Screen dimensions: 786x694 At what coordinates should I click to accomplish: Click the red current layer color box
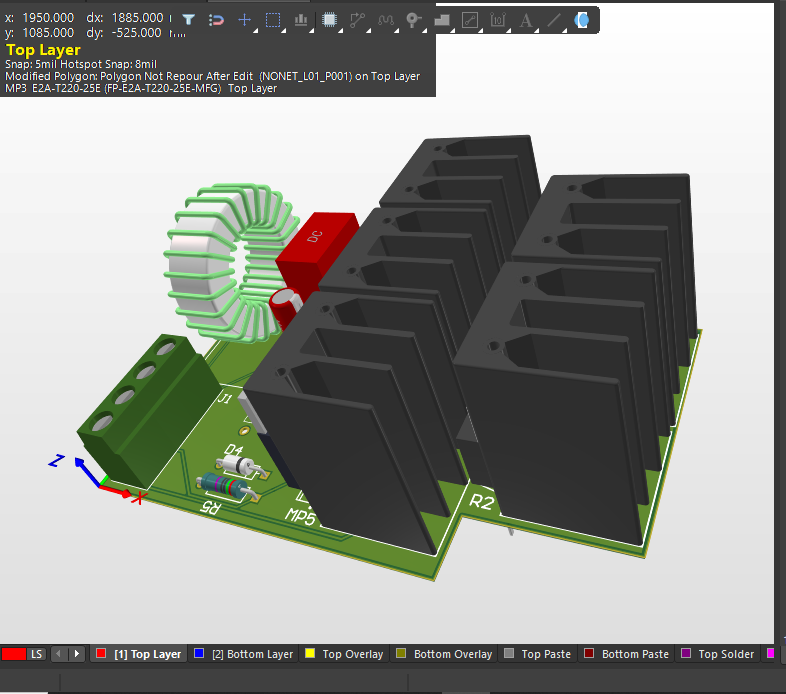click(14, 654)
